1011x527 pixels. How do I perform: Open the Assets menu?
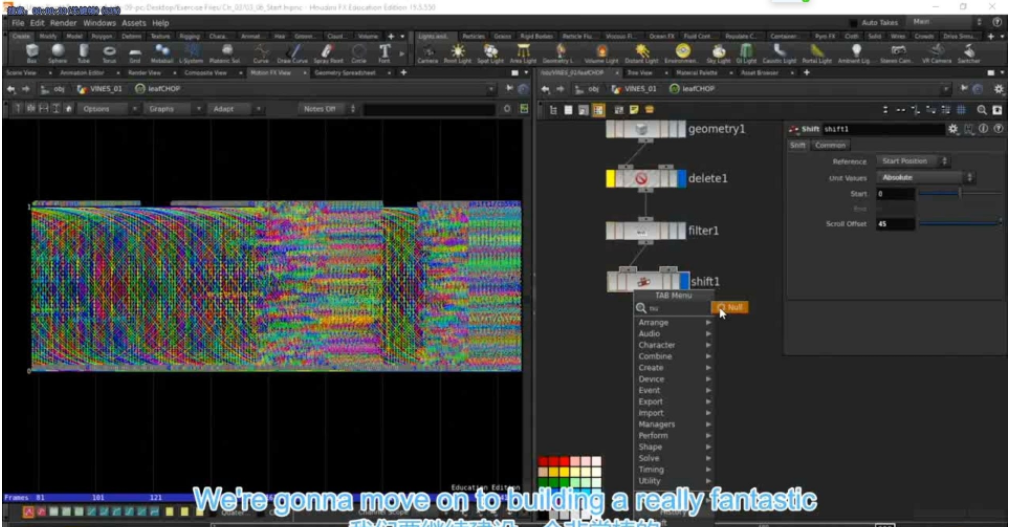point(134,23)
